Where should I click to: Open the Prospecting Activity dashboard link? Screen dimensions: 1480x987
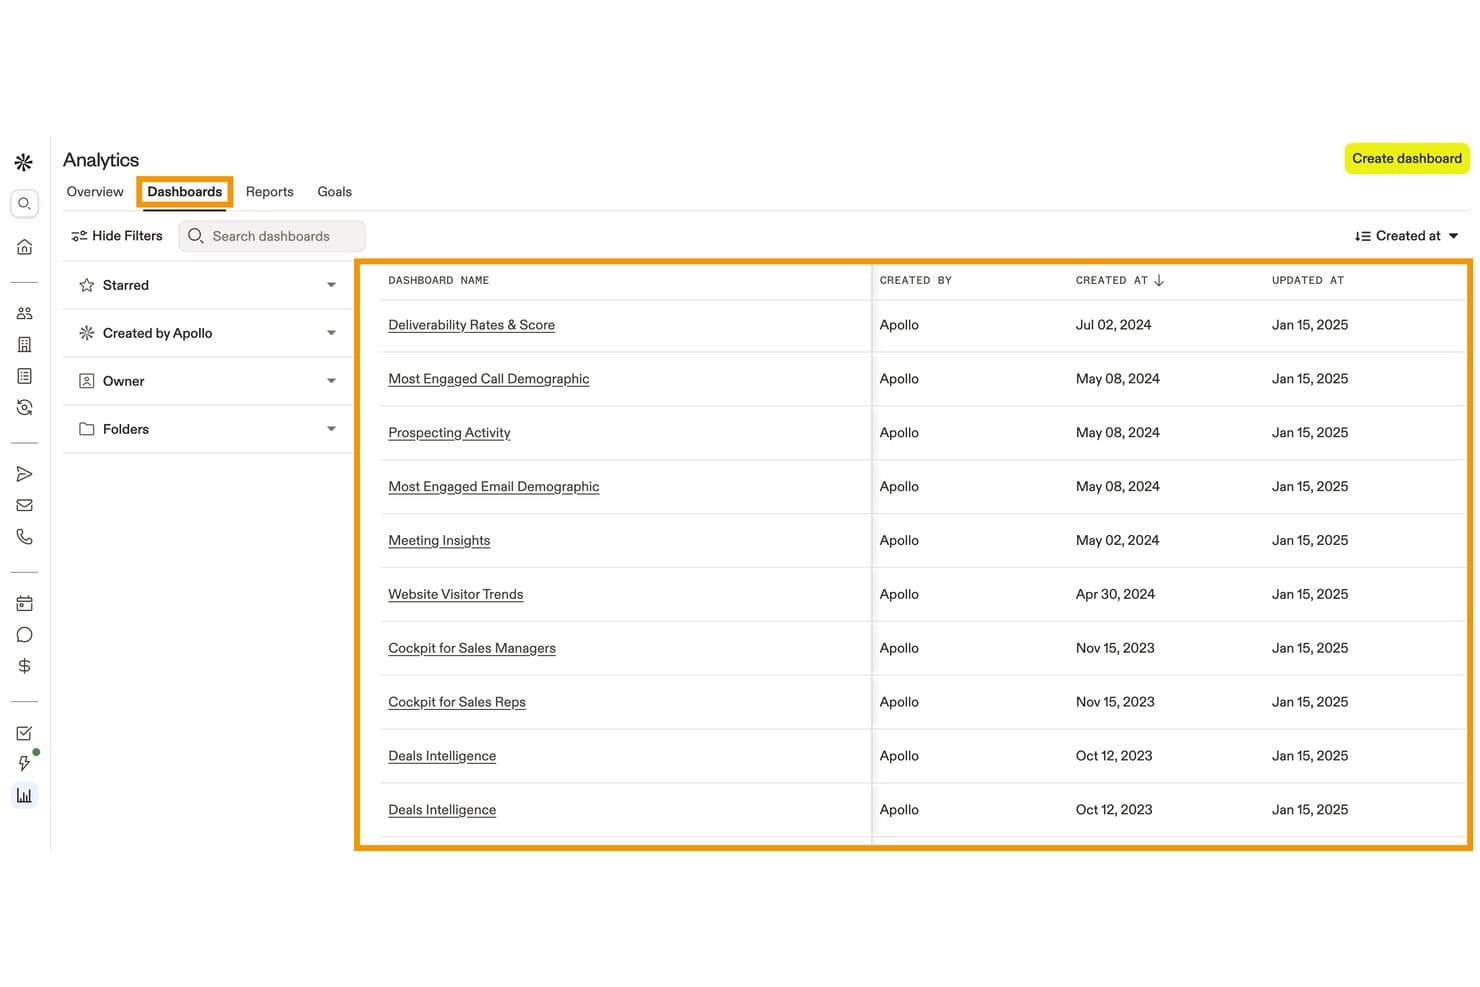click(449, 433)
